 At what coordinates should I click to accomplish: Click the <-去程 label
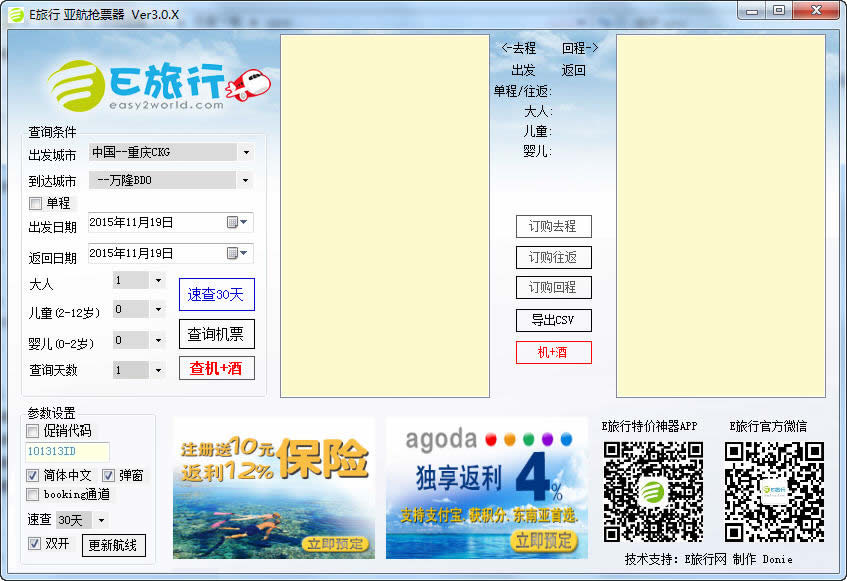[x=519, y=49]
